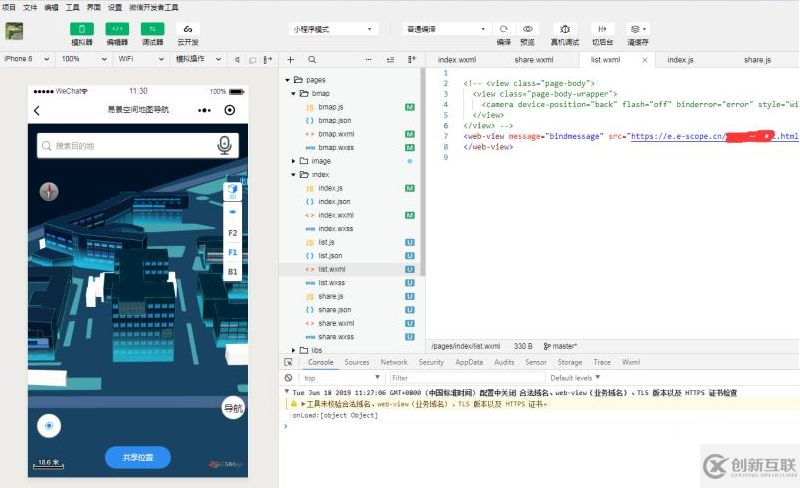800x488 pixels.
Task: Toggle the 模拟器 simulator panel button
Action: [x=82, y=29]
